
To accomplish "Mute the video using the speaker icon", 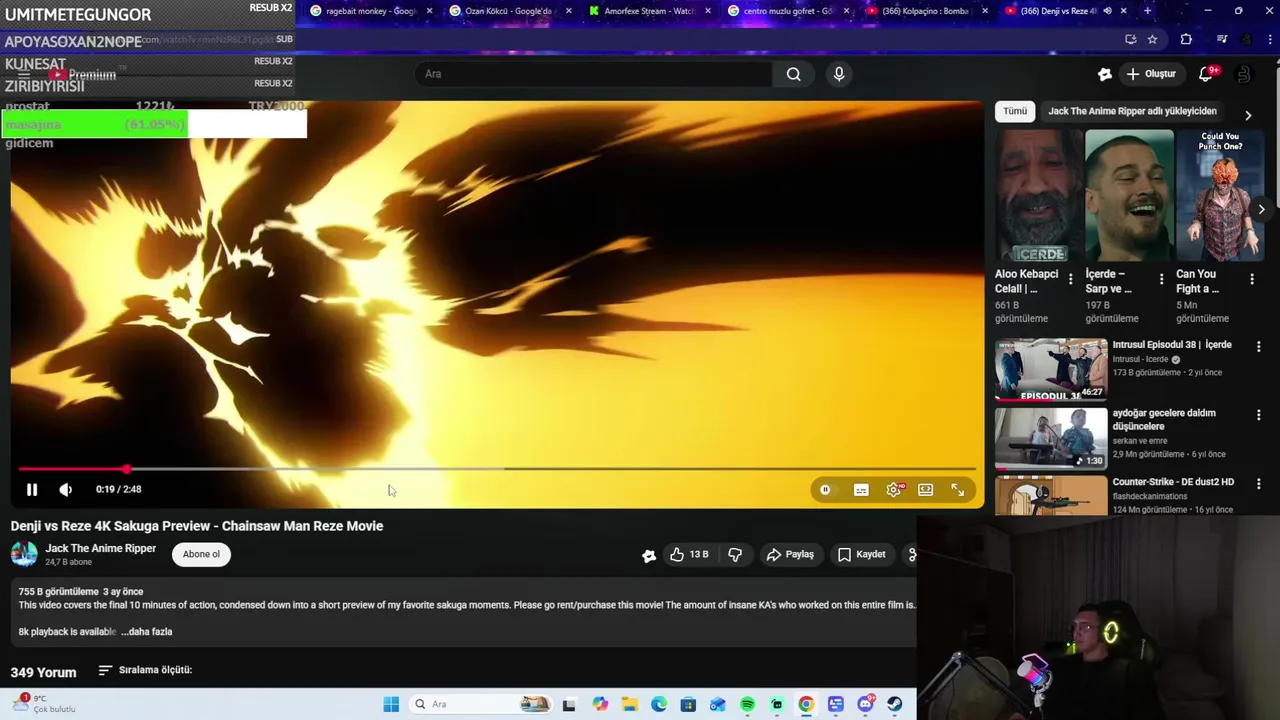I will click(x=66, y=489).
